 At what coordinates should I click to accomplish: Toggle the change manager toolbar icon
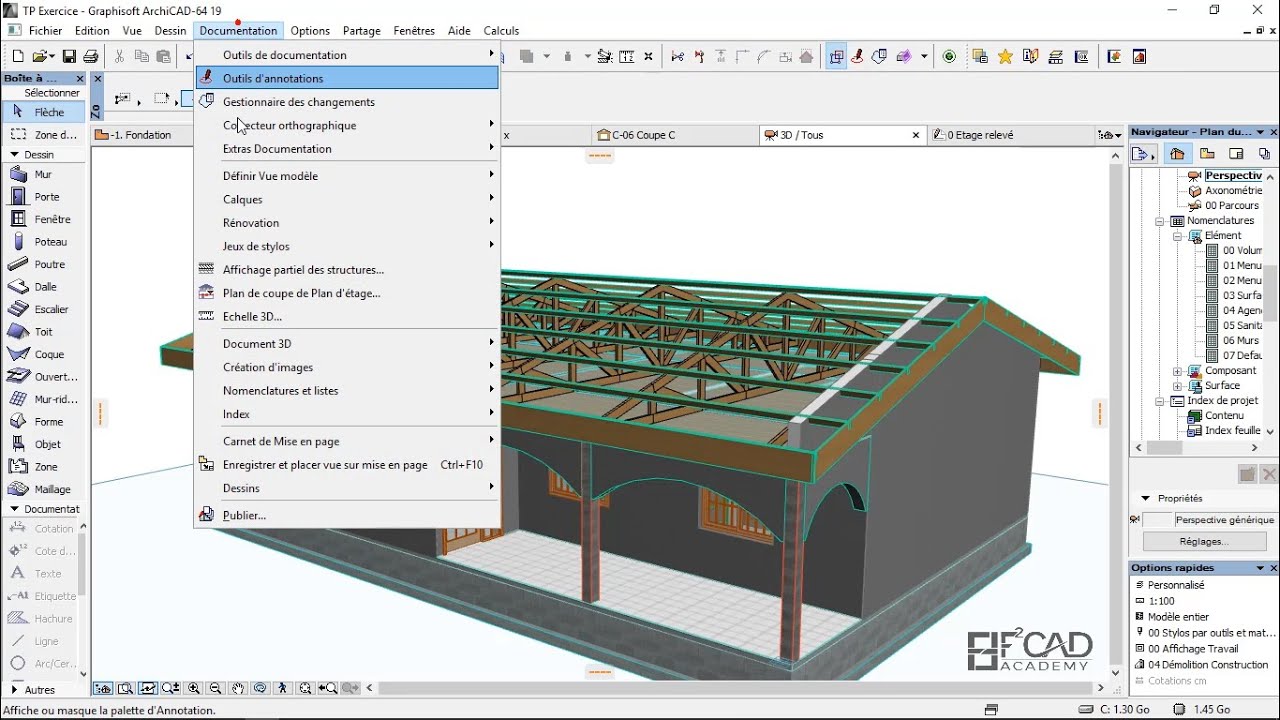(880, 57)
